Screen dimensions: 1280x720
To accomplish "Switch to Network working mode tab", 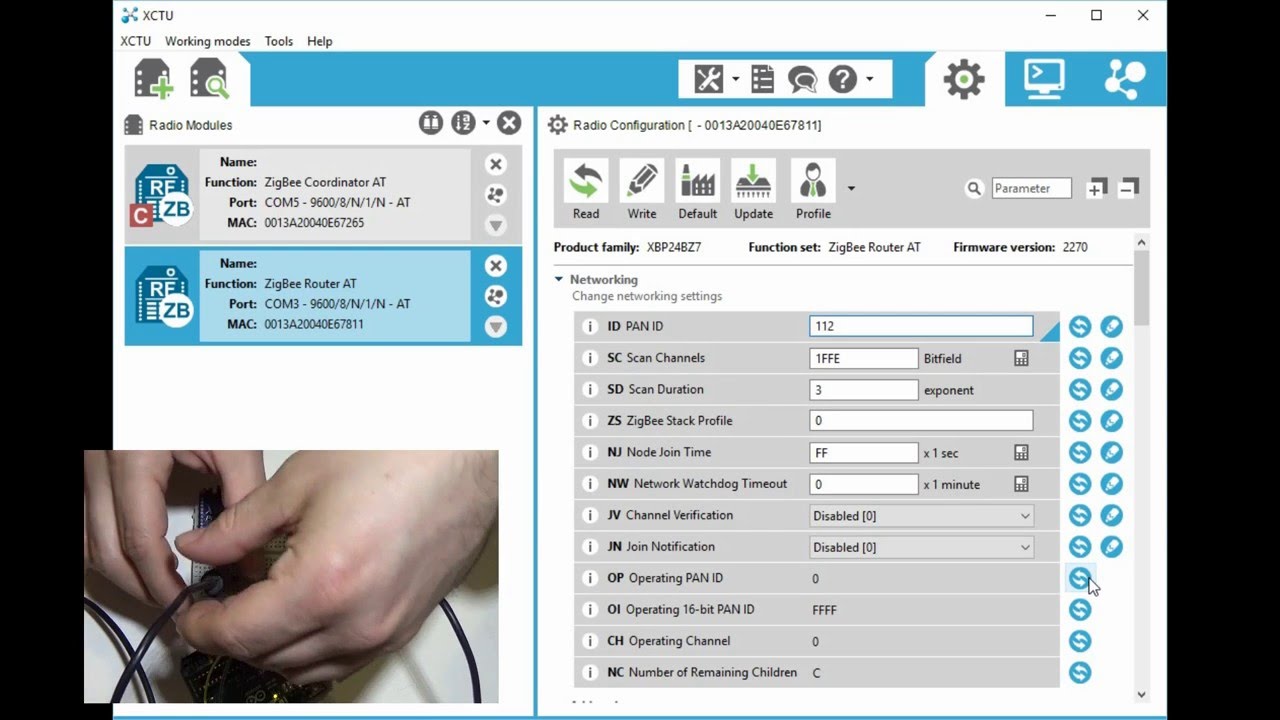I will [1125, 79].
